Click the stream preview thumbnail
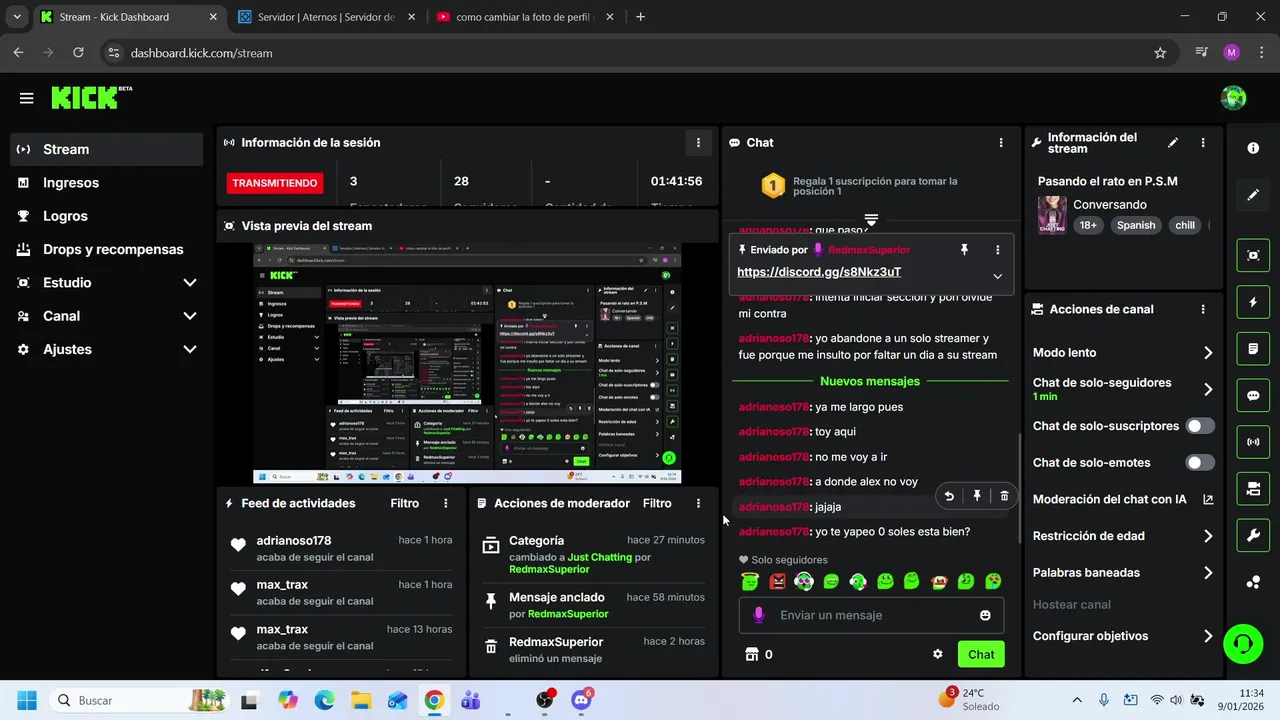Viewport: 1280px width, 720px height. point(467,364)
